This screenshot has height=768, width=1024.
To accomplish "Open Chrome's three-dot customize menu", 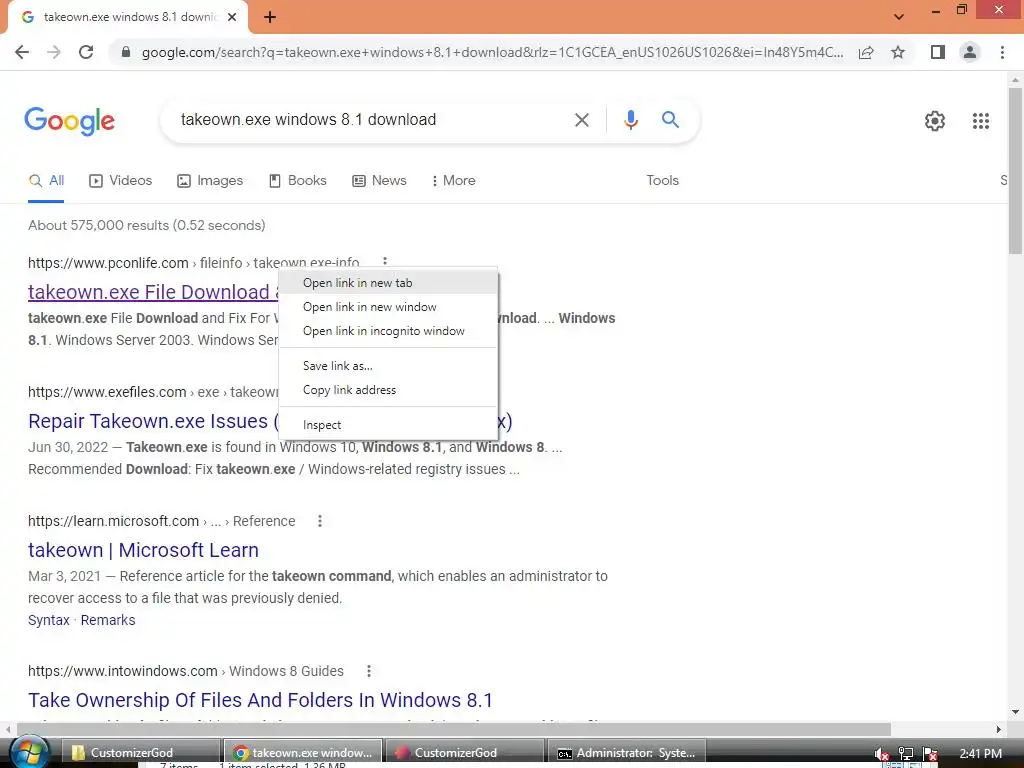I will click(1002, 52).
